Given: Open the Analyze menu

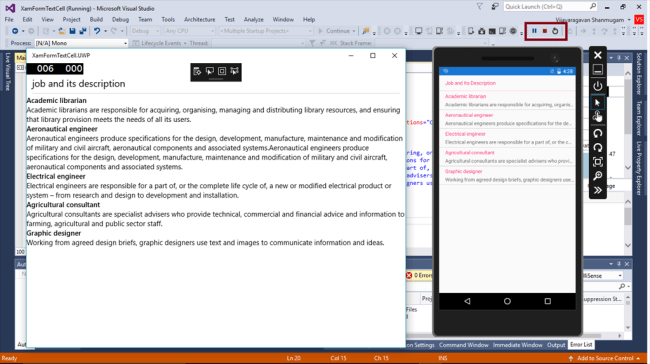Looking at the screenshot, I should (253, 19).
